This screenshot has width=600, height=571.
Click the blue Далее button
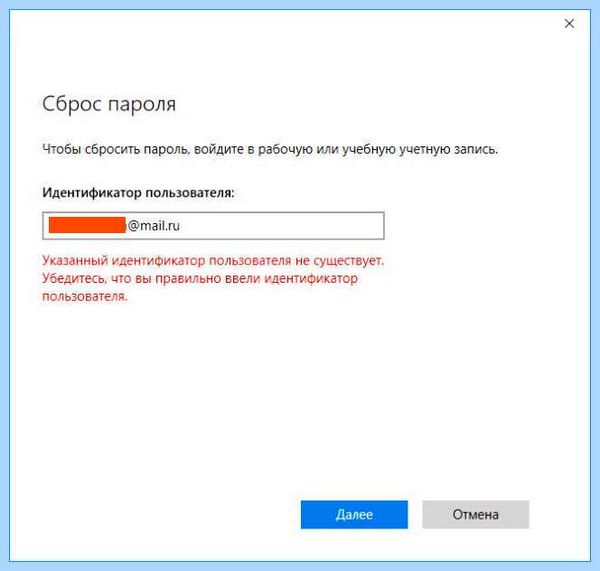[354, 514]
